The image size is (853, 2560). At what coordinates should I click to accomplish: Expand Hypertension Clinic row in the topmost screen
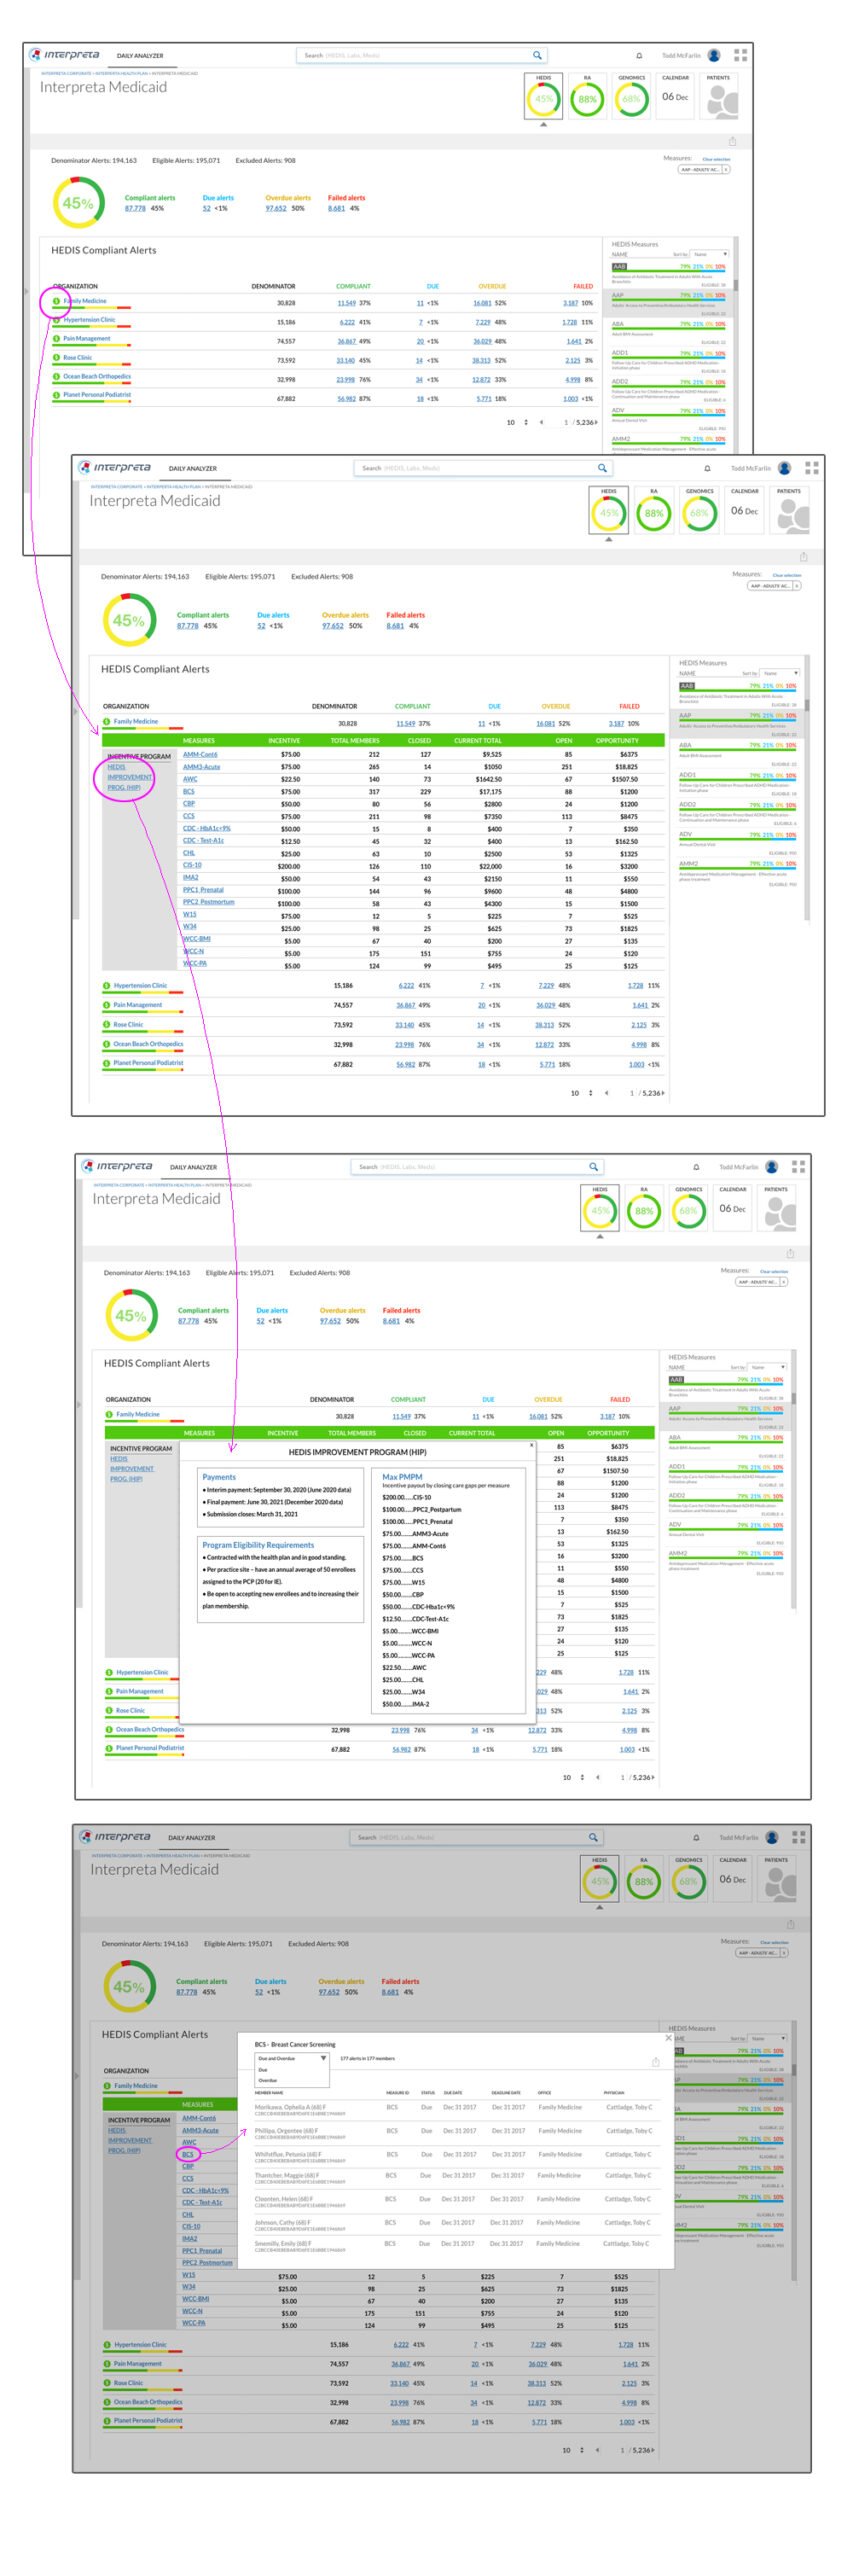(x=56, y=320)
